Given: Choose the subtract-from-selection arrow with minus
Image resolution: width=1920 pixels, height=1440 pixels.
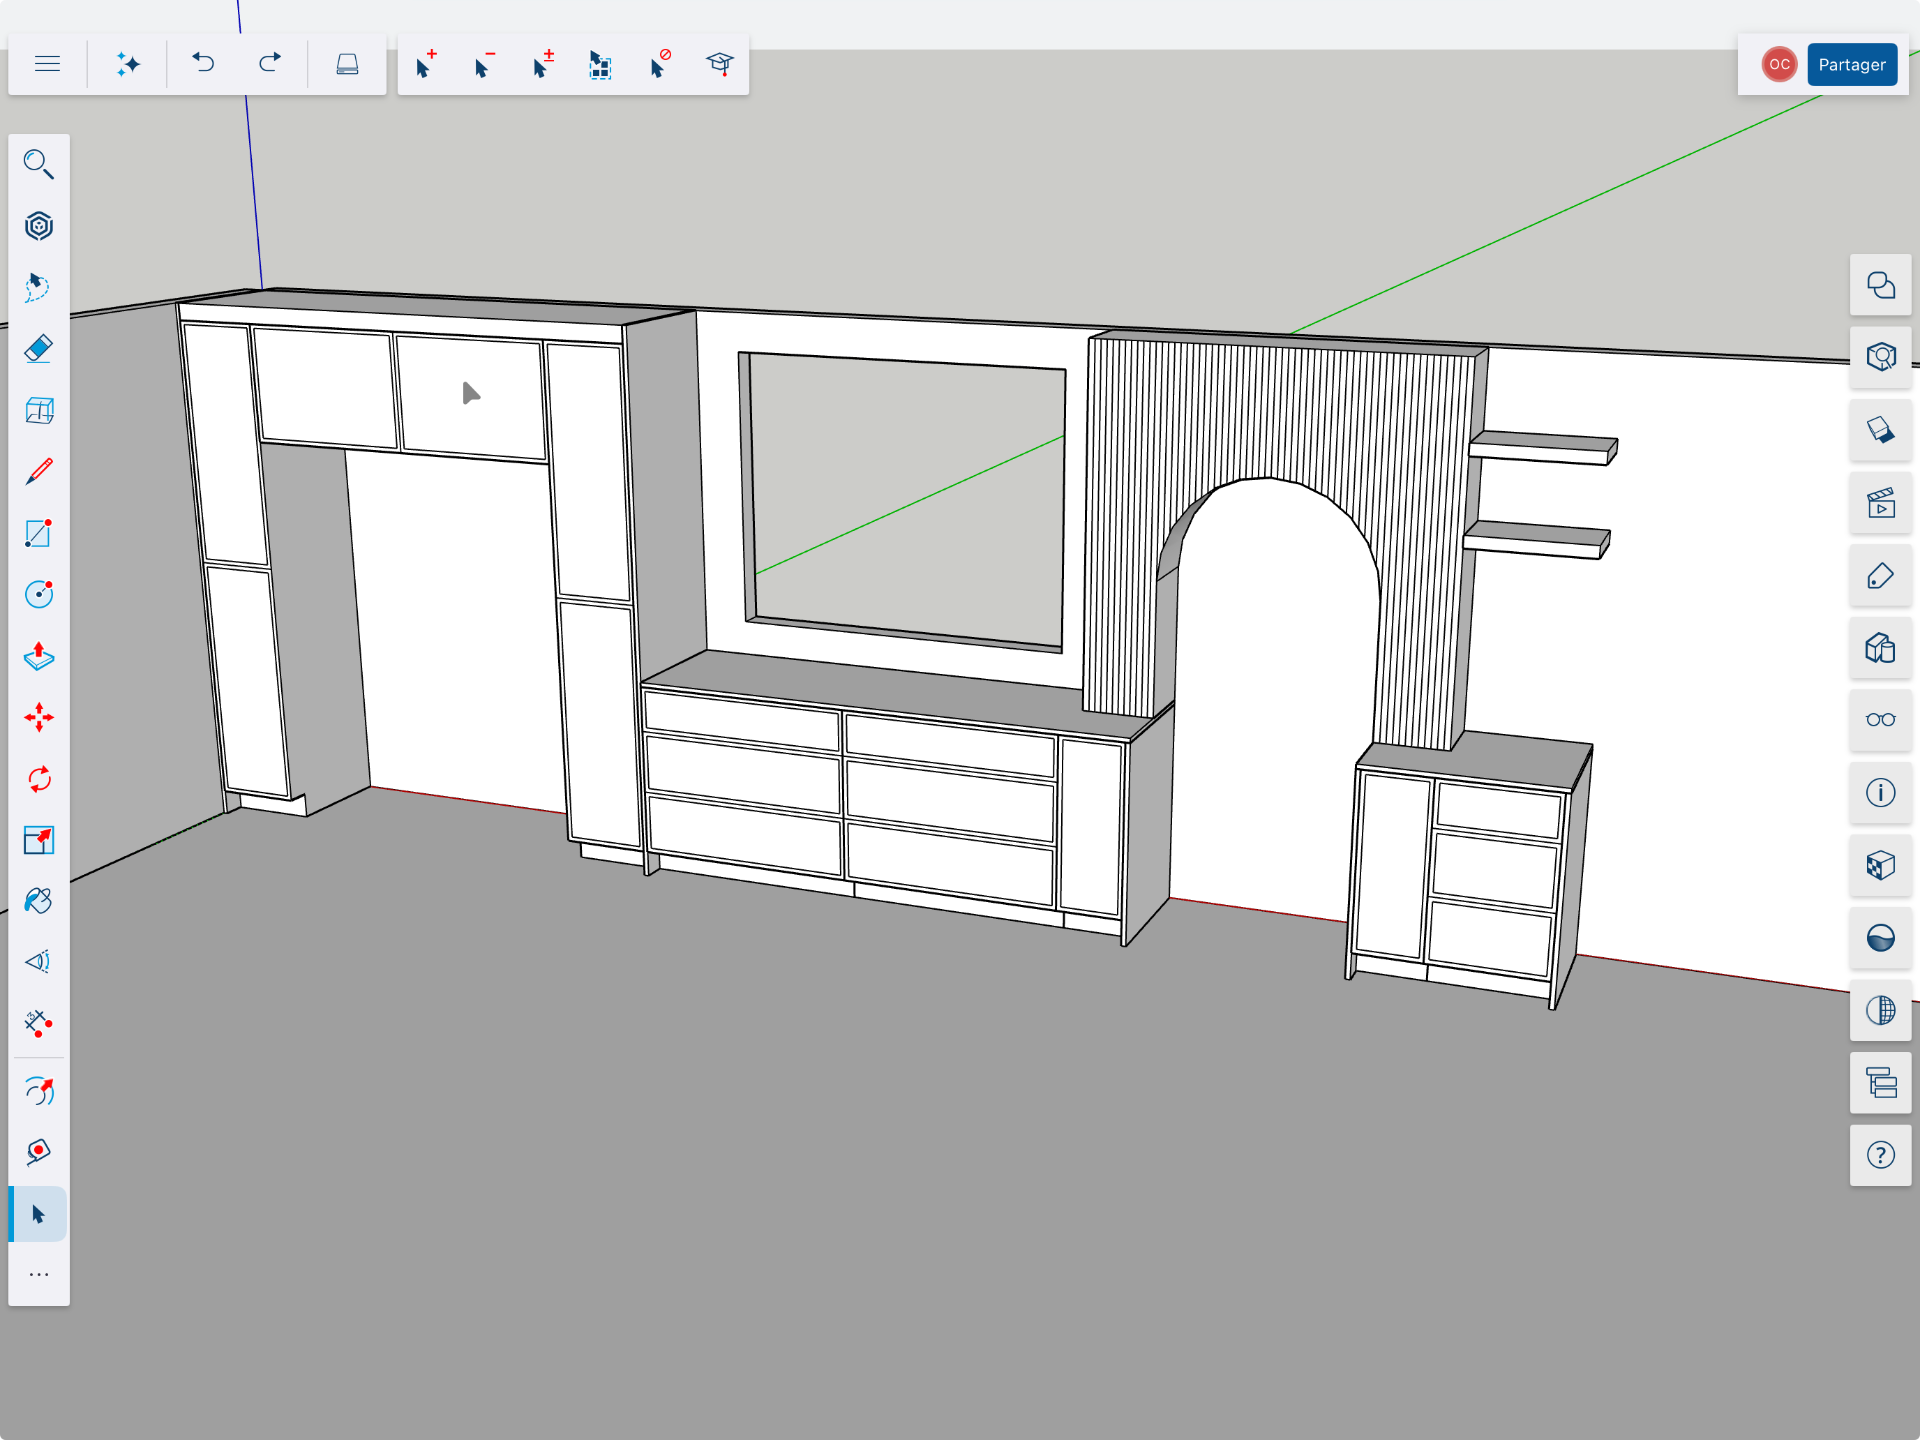Looking at the screenshot, I should pos(483,64).
